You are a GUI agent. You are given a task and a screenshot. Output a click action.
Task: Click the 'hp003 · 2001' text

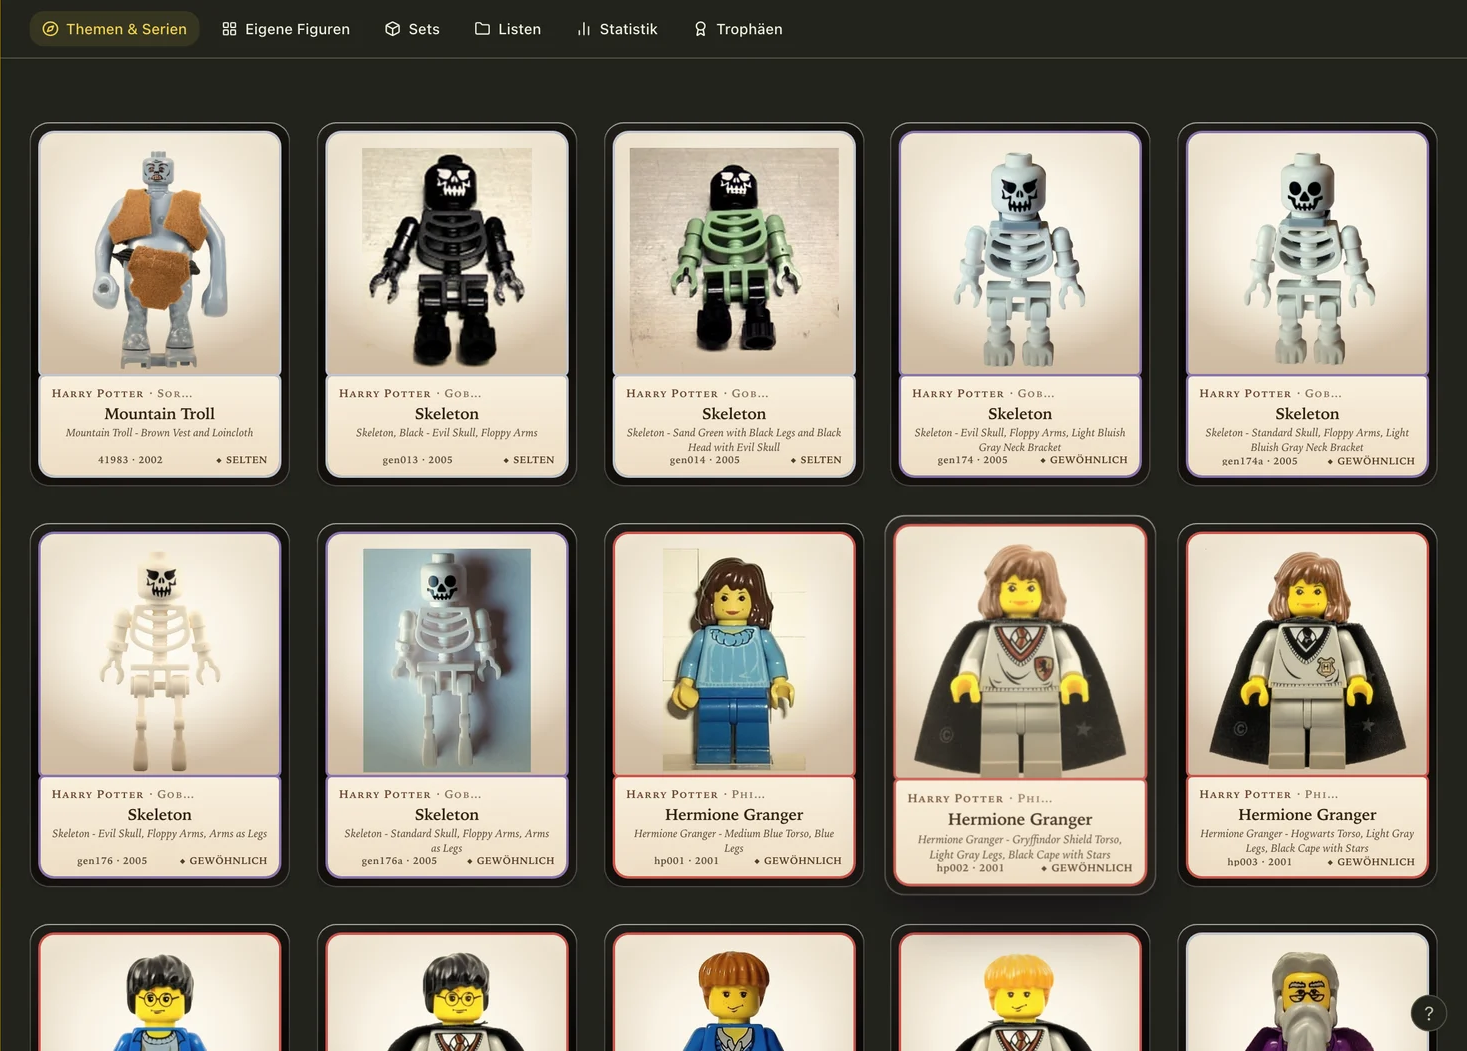pyautogui.click(x=1259, y=862)
